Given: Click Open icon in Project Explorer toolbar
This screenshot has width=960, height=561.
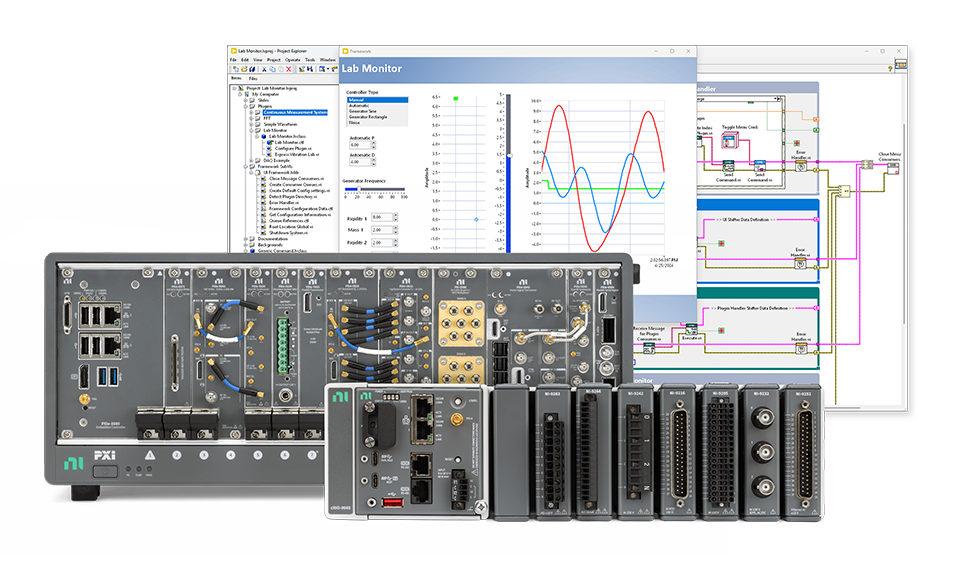Looking at the screenshot, I should pyautogui.click(x=244, y=69).
